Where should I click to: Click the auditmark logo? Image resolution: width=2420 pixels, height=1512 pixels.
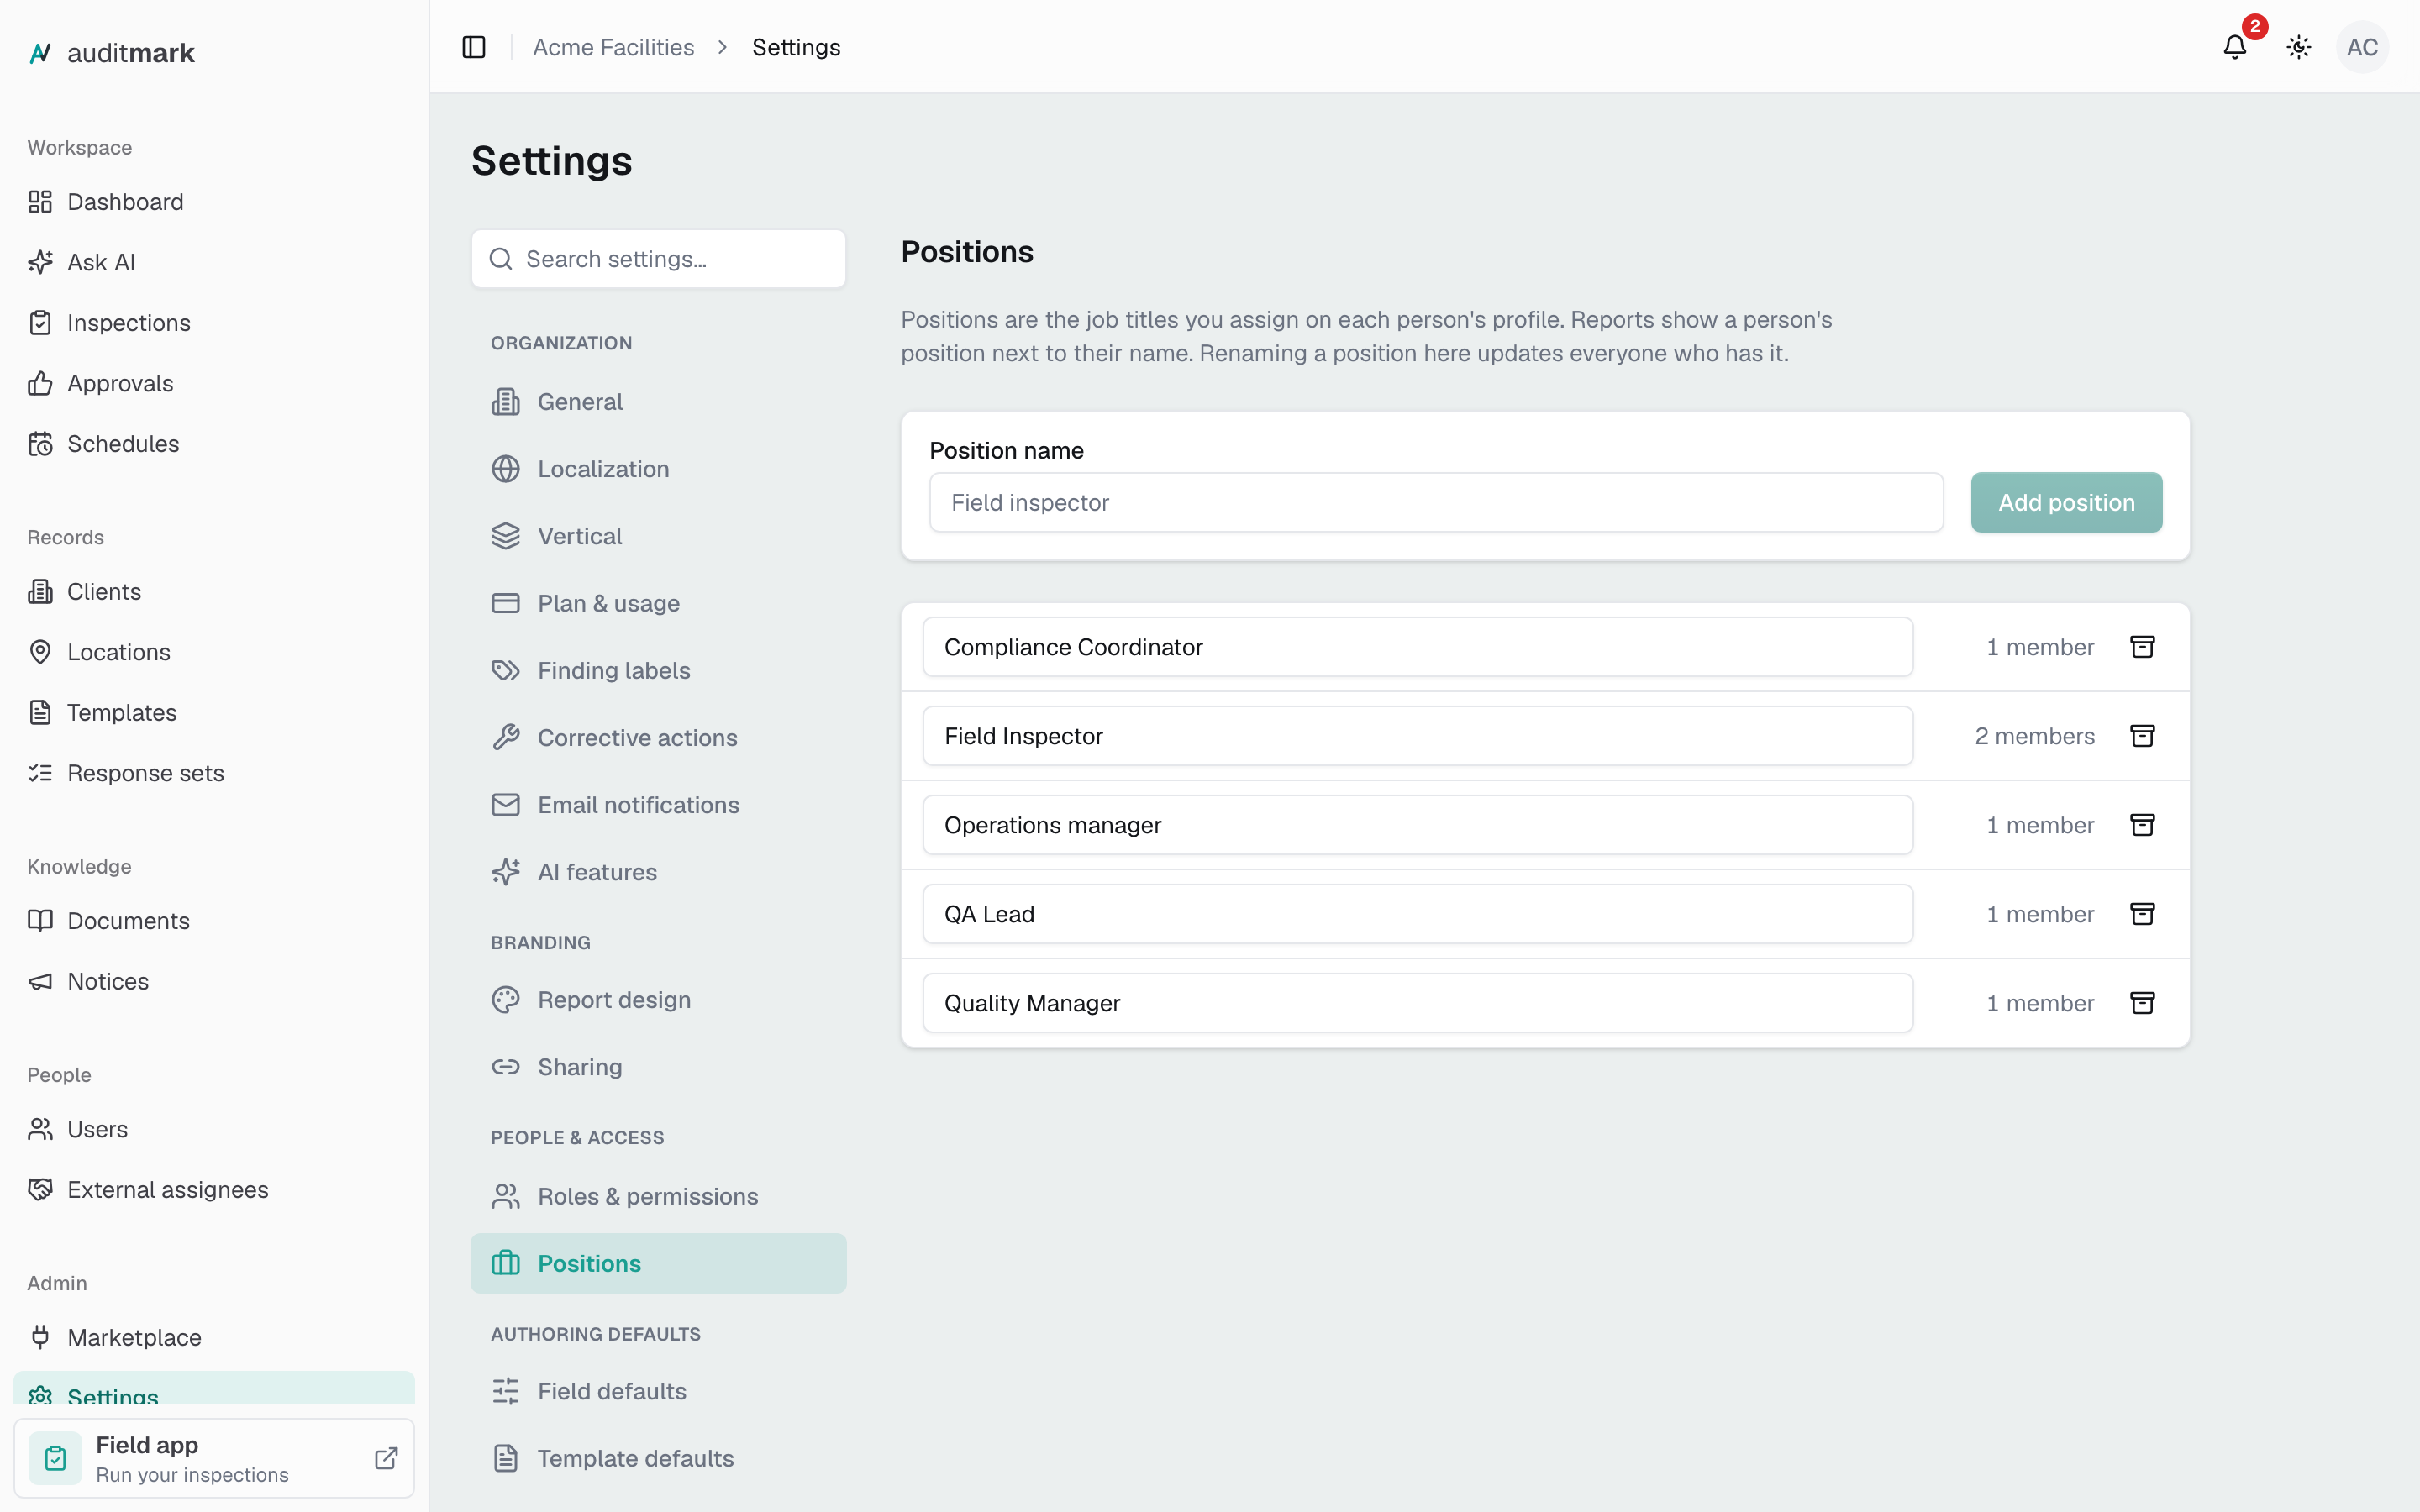[111, 53]
